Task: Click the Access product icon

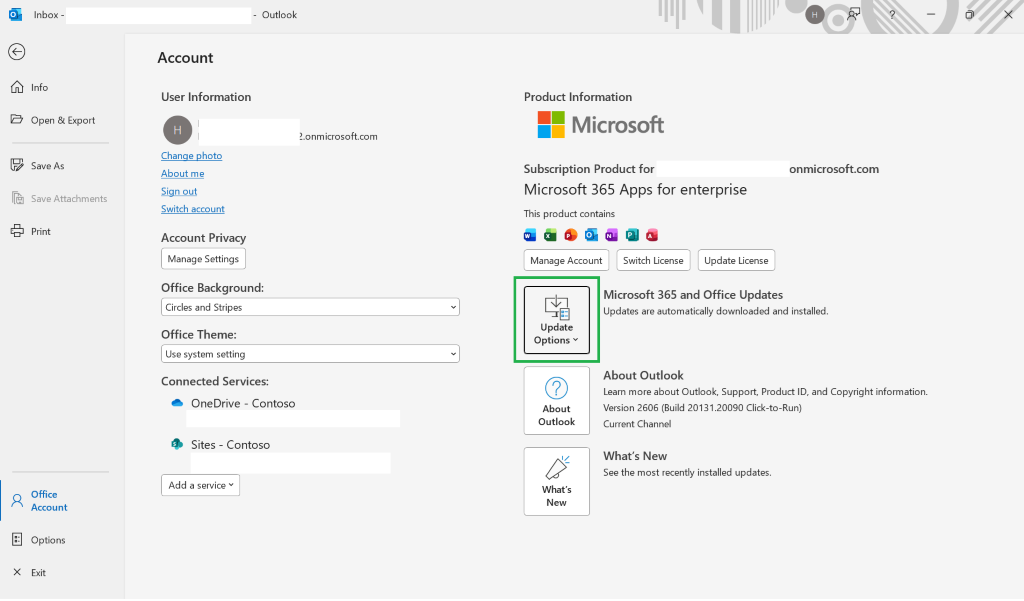Action: pyautogui.click(x=652, y=235)
